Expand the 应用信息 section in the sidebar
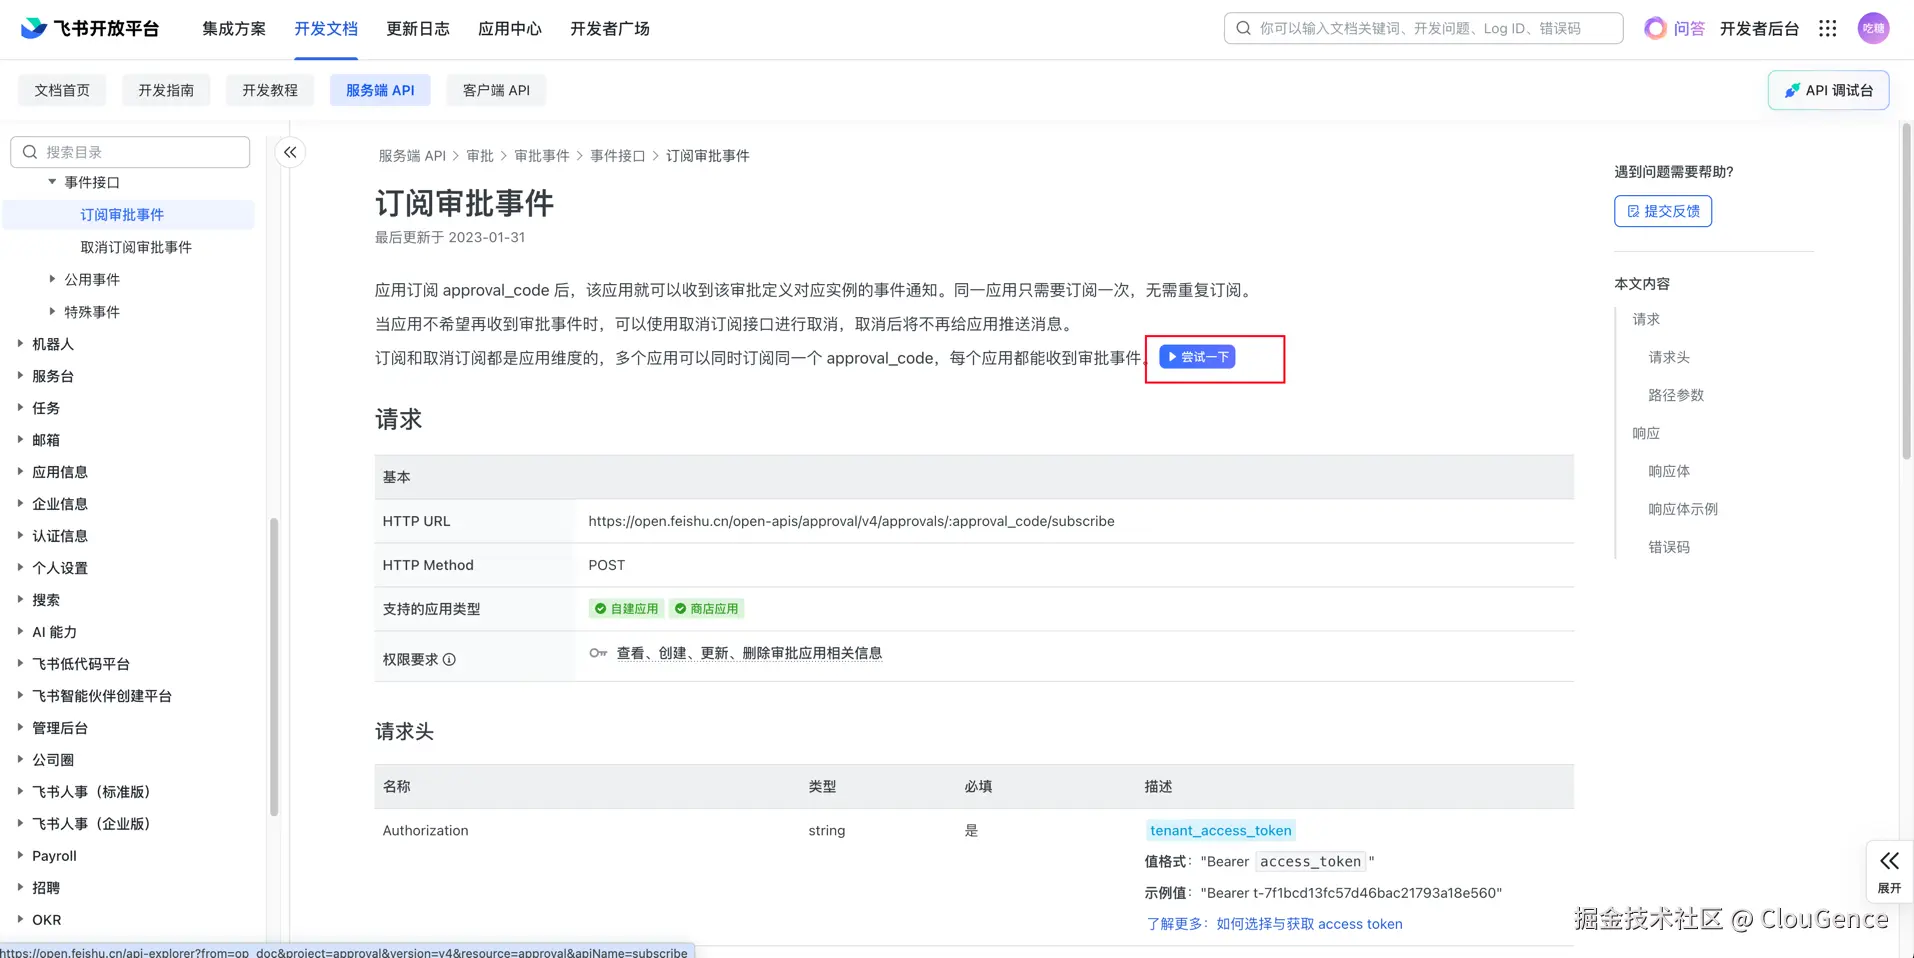Image resolution: width=1914 pixels, height=958 pixels. pyautogui.click(x=20, y=471)
